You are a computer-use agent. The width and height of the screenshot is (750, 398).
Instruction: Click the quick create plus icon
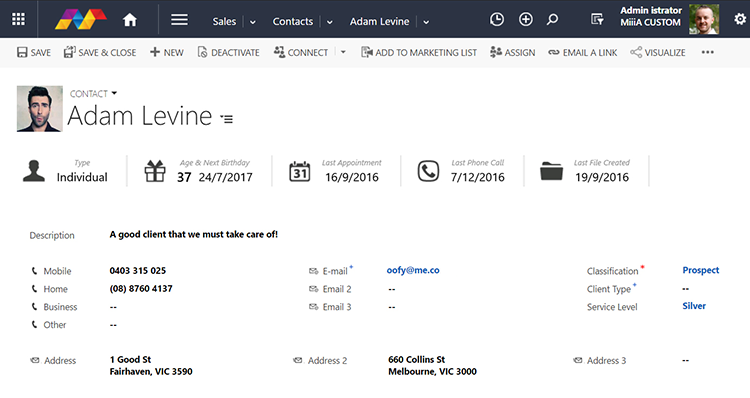pyautogui.click(x=526, y=20)
